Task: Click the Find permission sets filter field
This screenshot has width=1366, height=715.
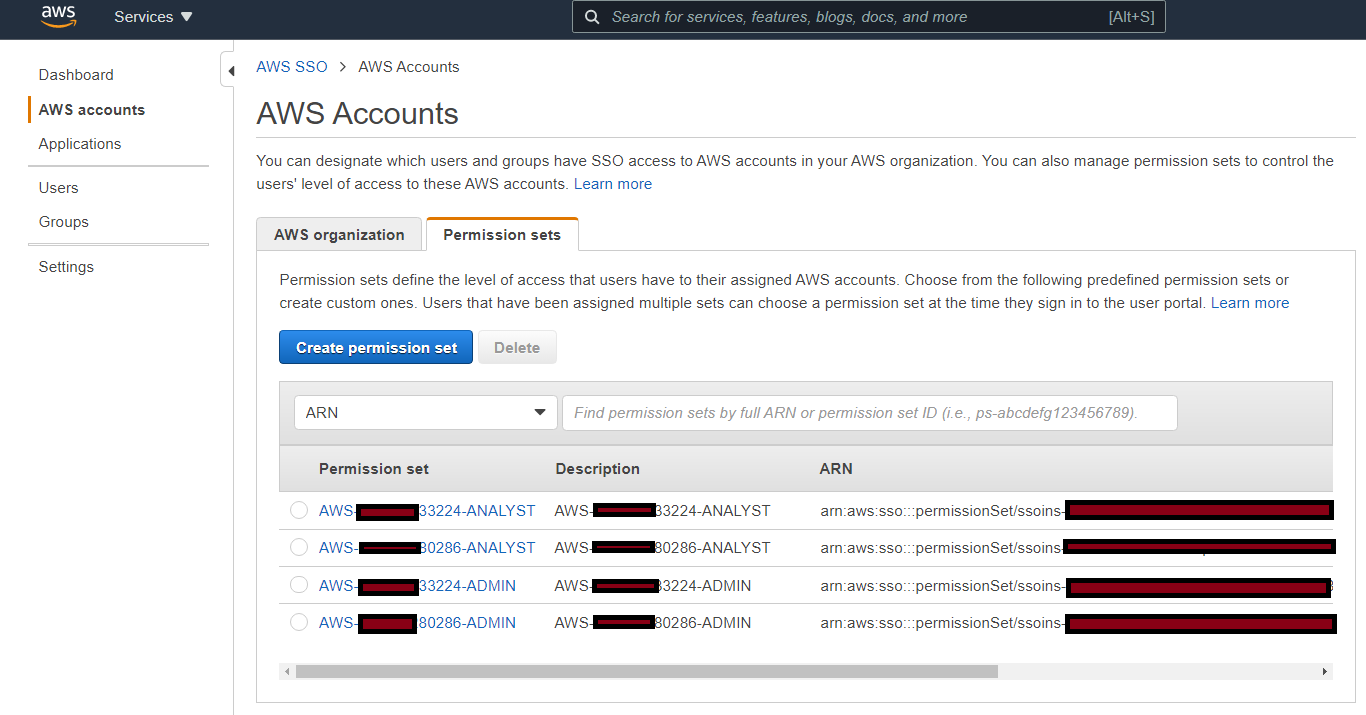Action: click(869, 413)
